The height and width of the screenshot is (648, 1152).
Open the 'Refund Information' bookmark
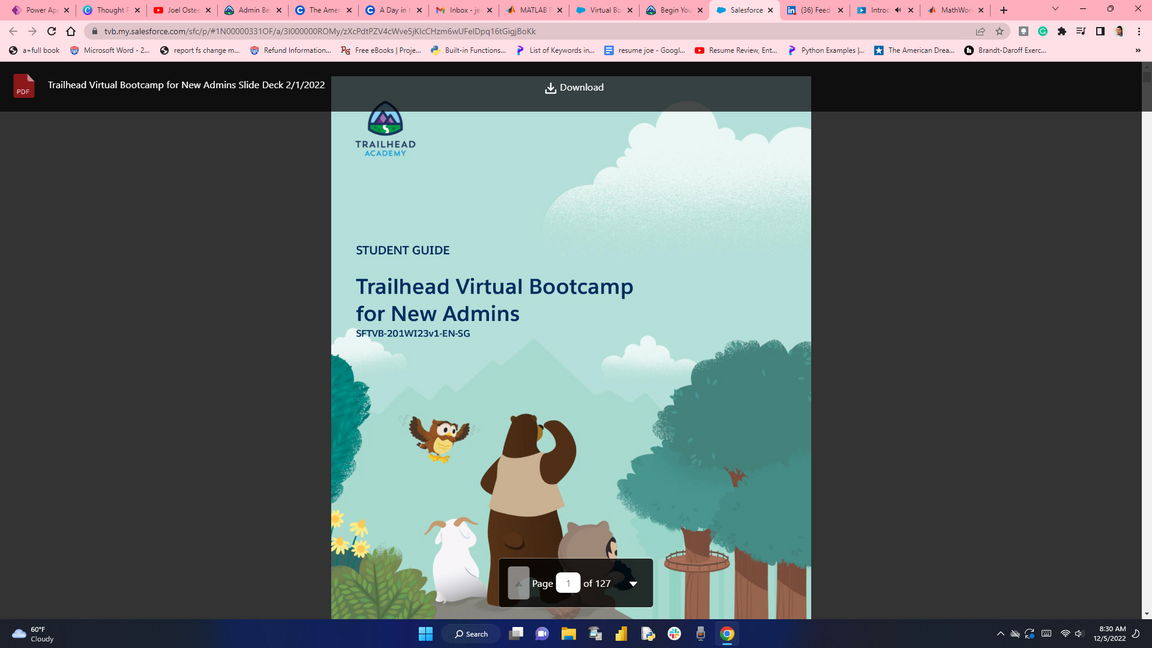tap(290, 51)
